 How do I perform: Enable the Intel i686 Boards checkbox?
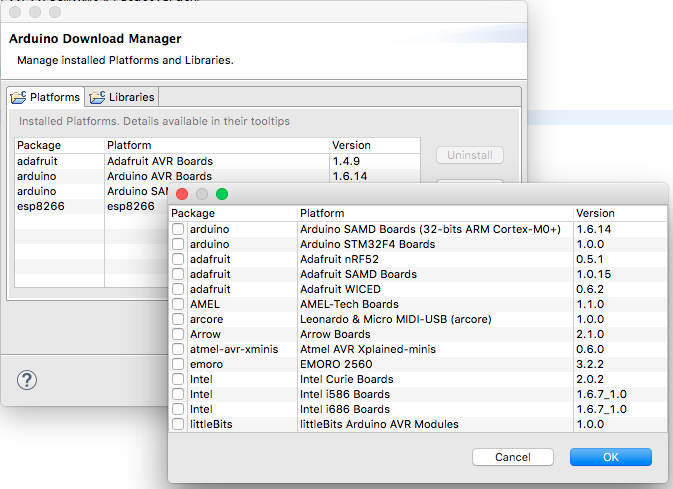pos(178,410)
